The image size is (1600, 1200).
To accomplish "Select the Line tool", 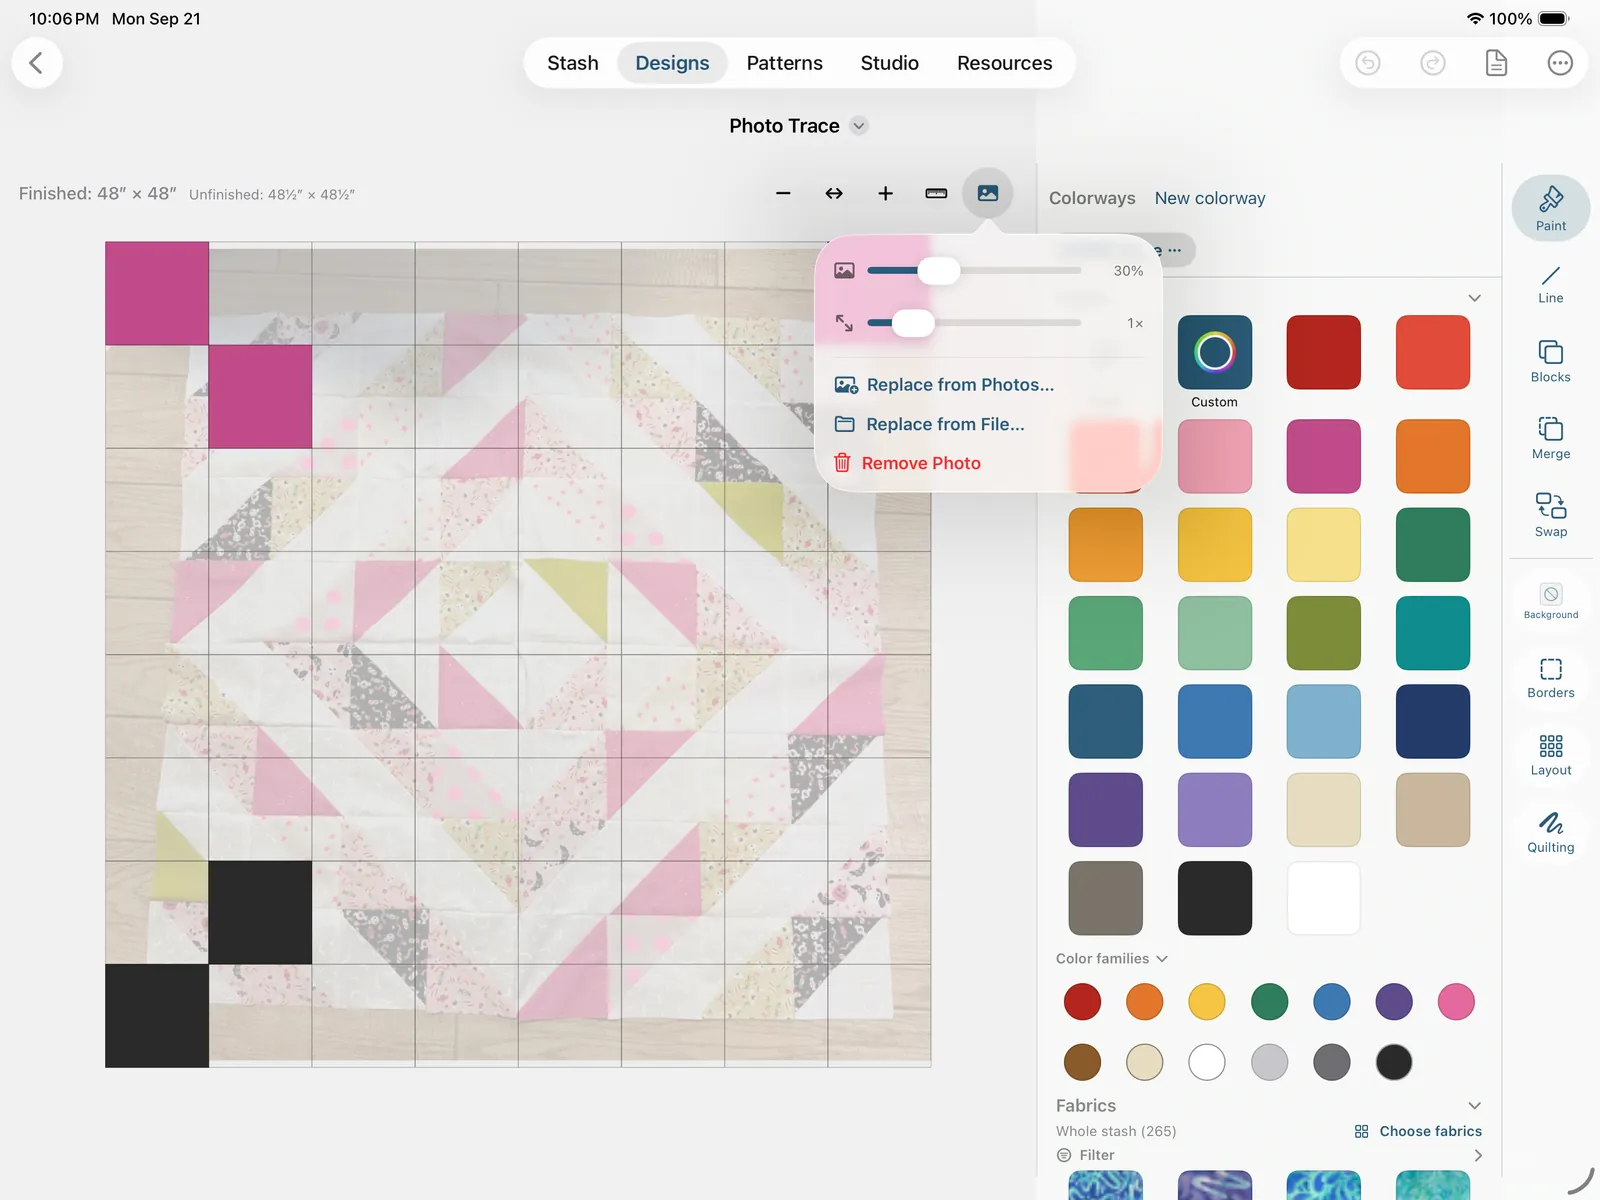I will click(x=1551, y=285).
